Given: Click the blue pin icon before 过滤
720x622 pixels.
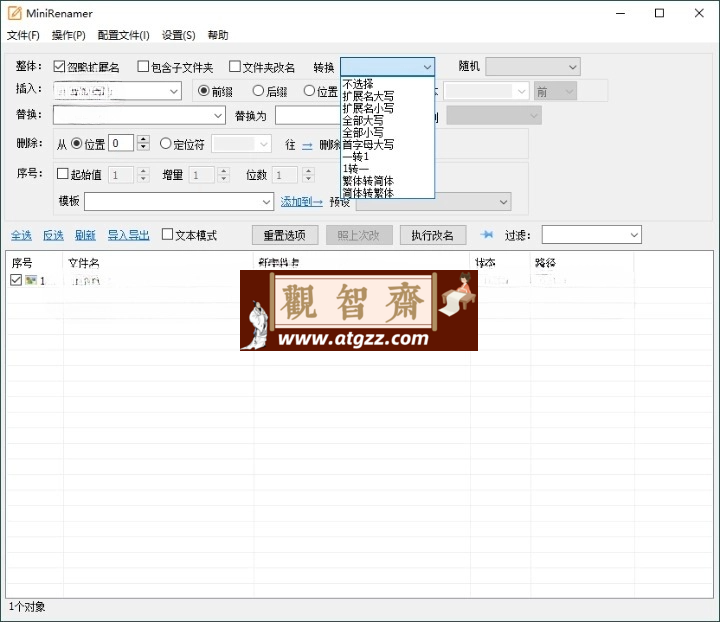Looking at the screenshot, I should 487,235.
